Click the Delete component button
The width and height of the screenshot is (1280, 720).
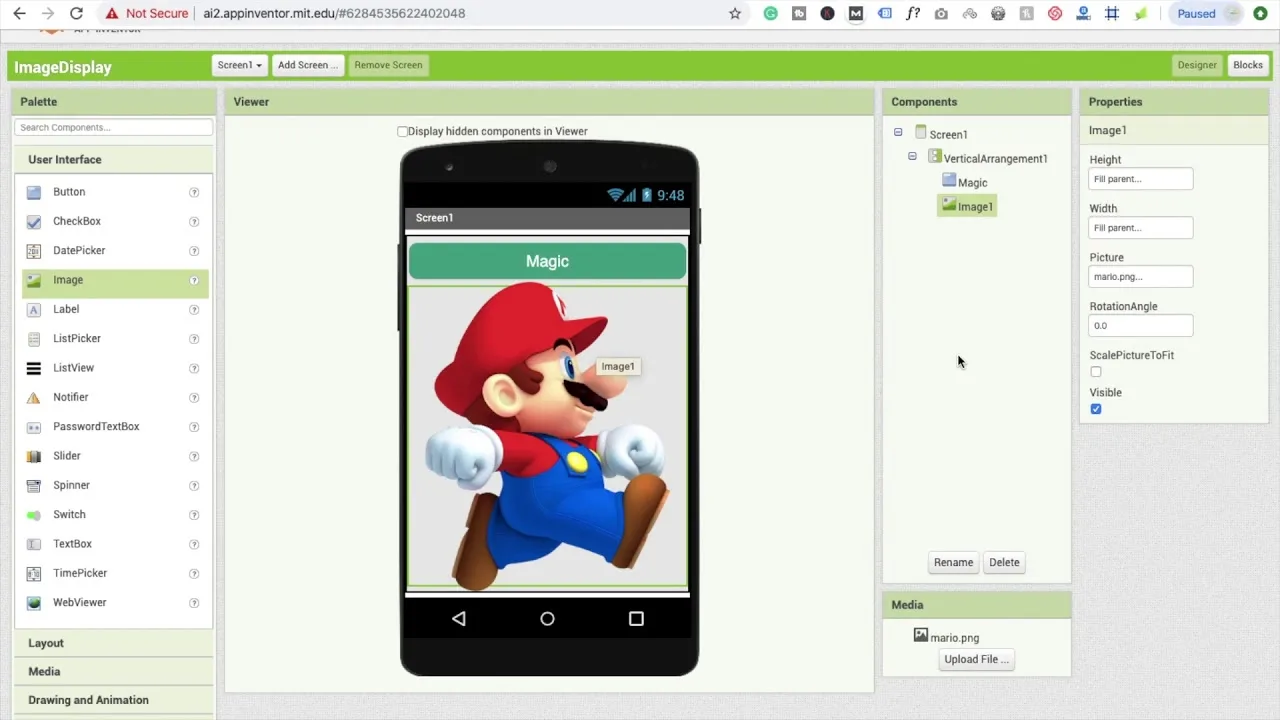(x=1004, y=562)
